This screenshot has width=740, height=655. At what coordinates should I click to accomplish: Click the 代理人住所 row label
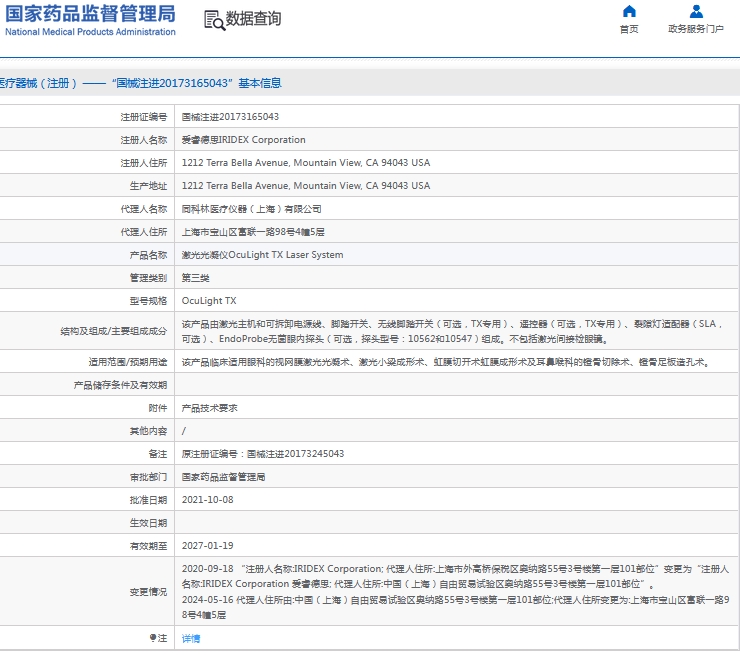[144, 232]
